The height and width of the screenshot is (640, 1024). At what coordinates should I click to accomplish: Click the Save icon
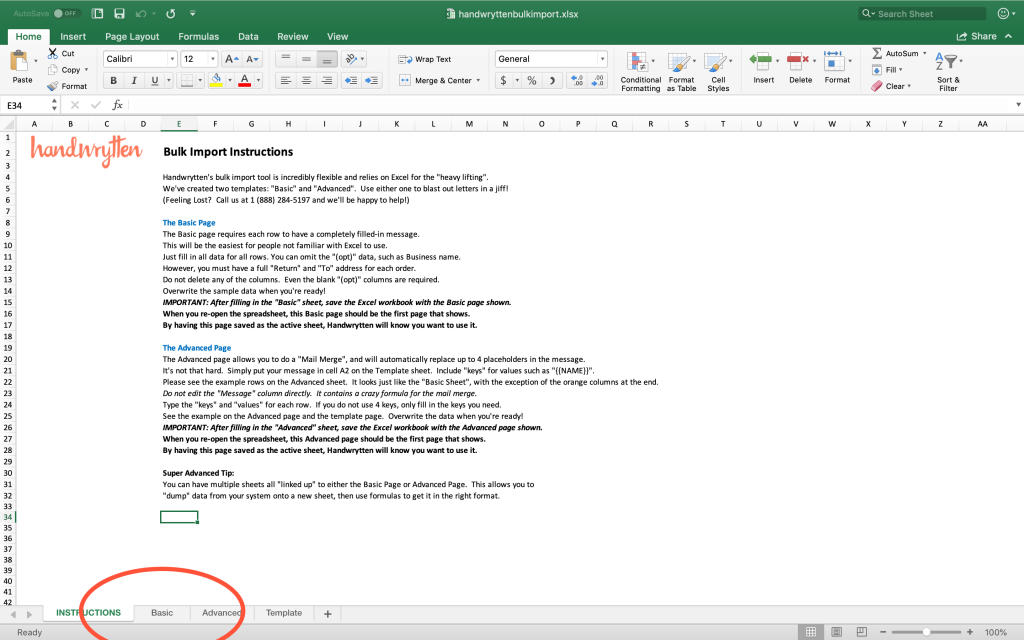[x=120, y=13]
